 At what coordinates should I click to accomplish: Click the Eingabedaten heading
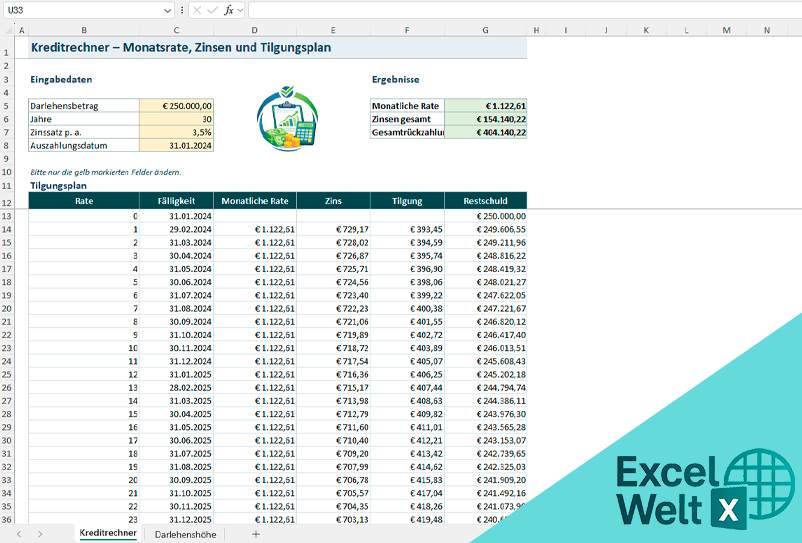tap(61, 79)
